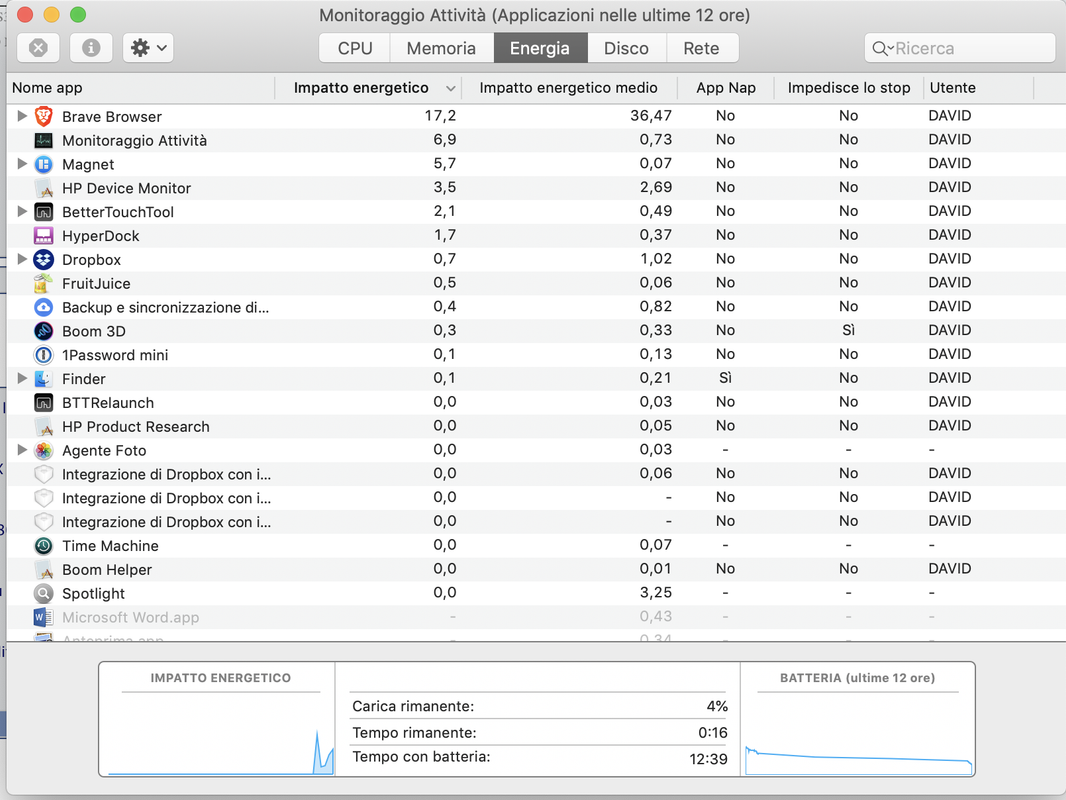Click Finder's App Nap Sì value

click(725, 378)
